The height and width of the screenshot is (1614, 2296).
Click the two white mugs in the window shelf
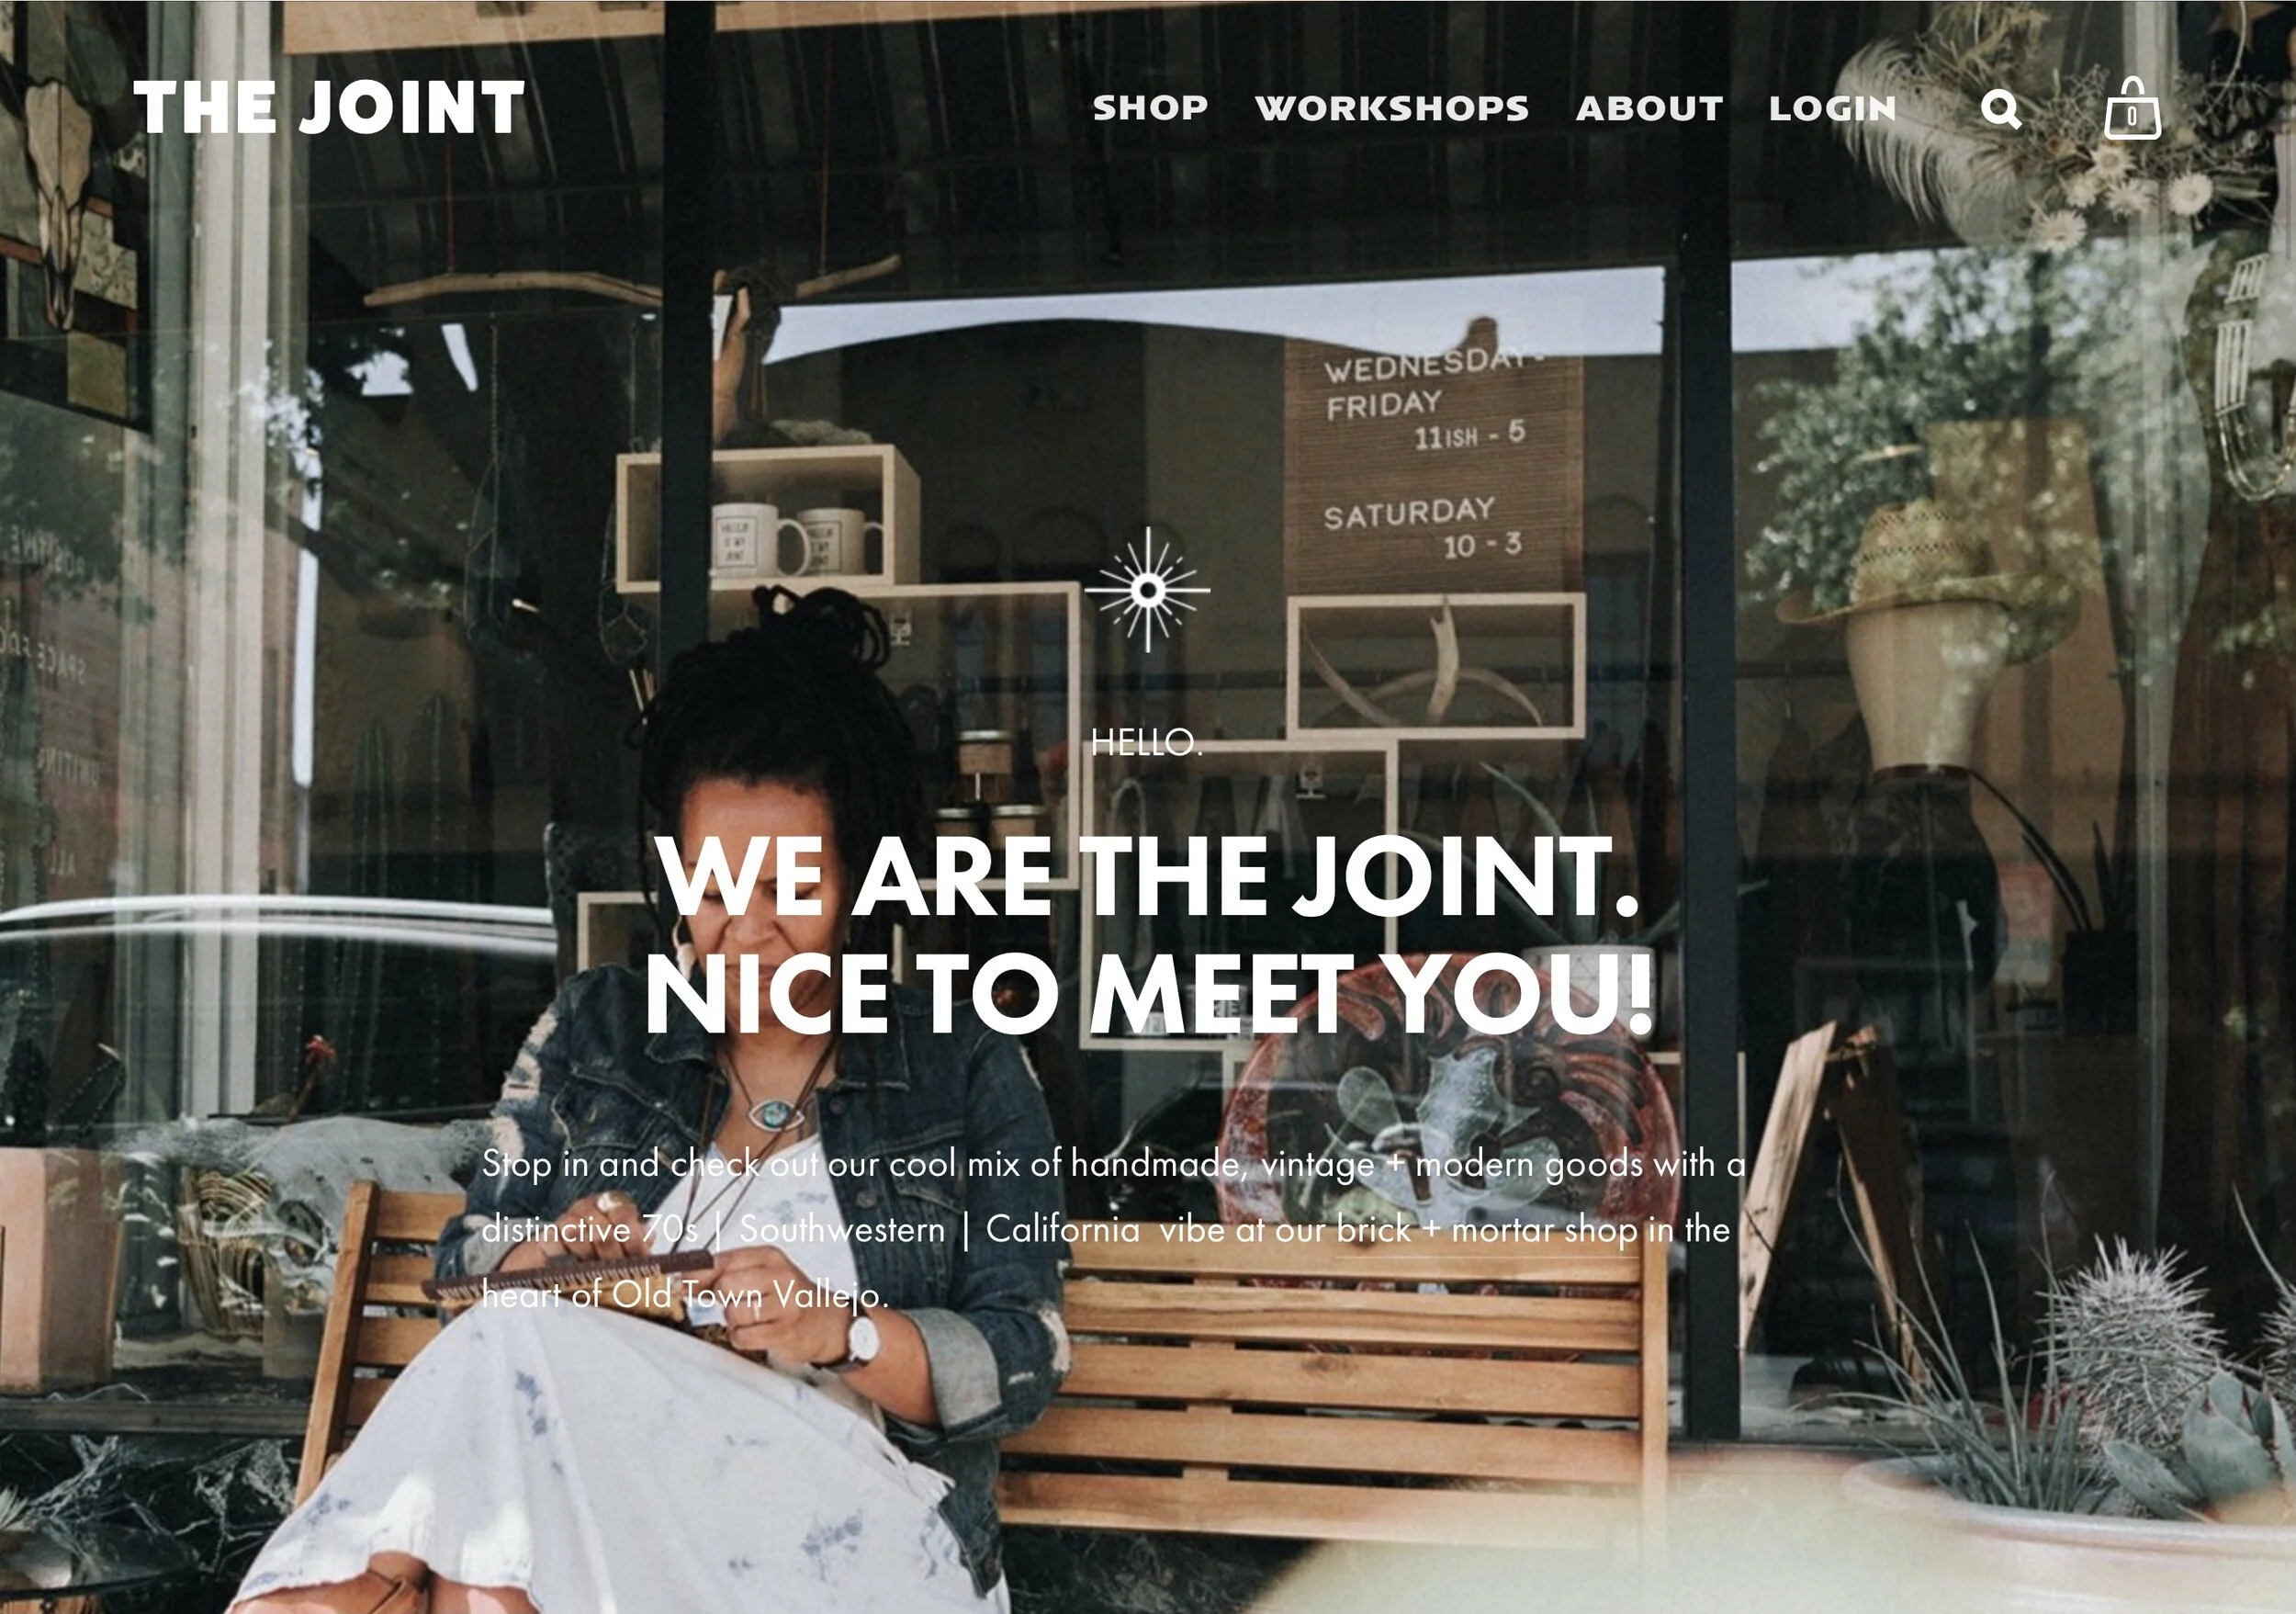[x=796, y=540]
